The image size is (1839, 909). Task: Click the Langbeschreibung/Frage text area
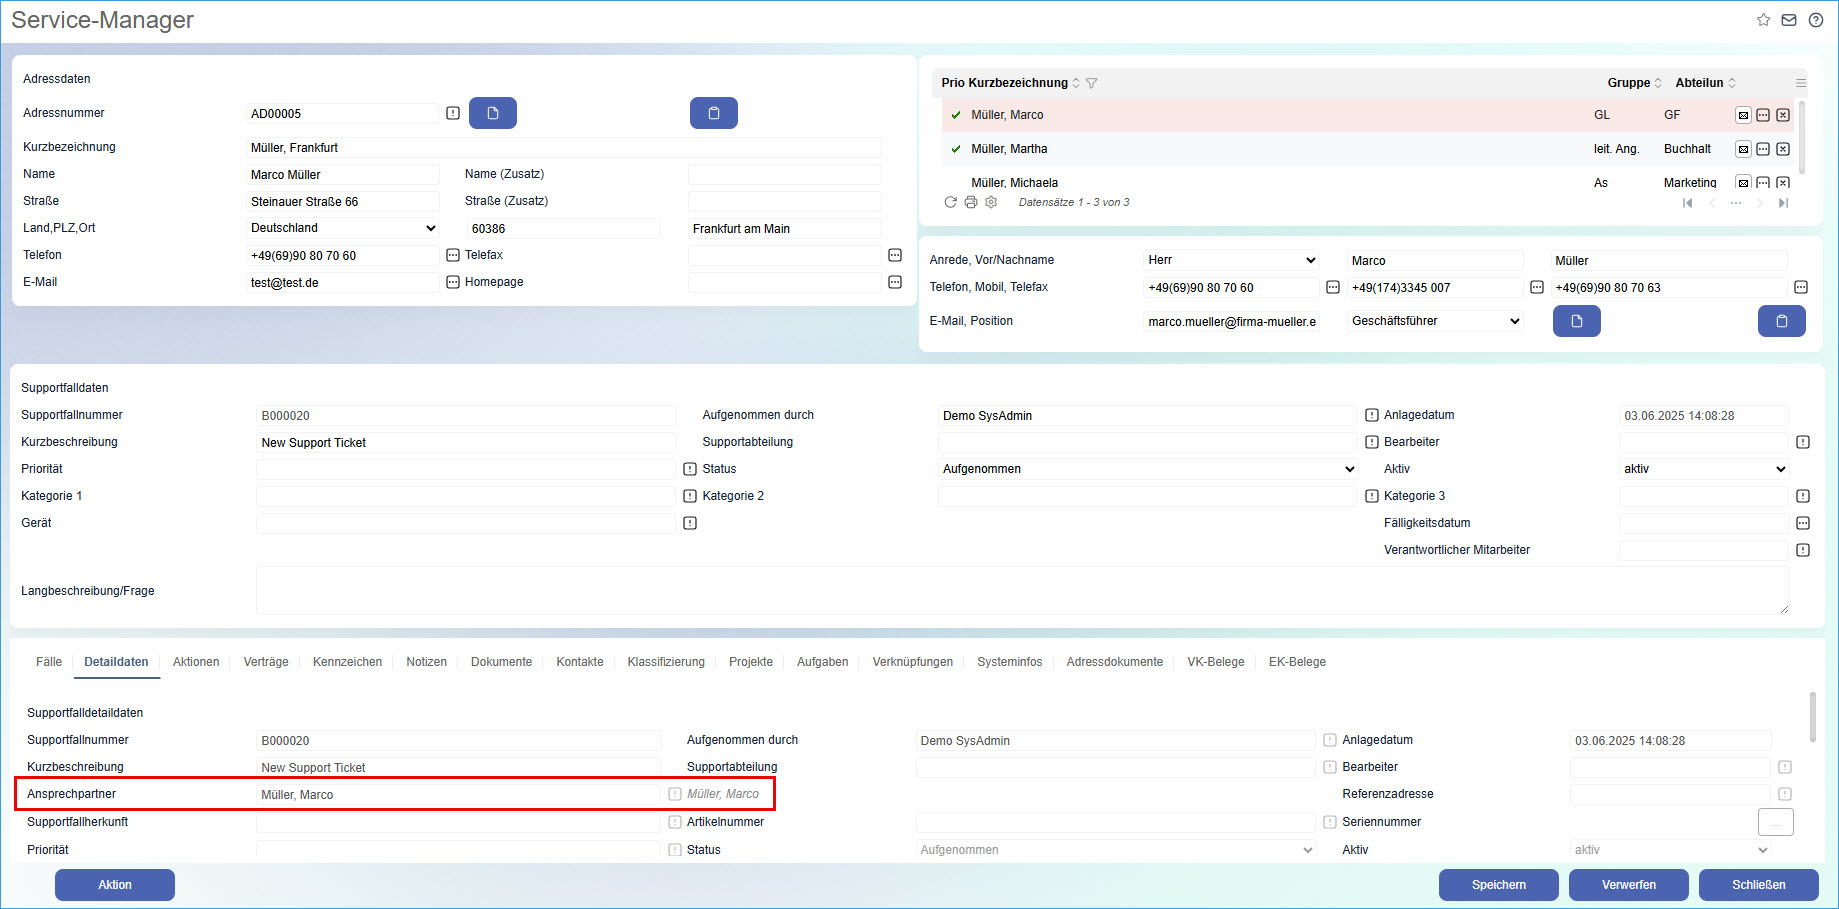tap(1023, 590)
